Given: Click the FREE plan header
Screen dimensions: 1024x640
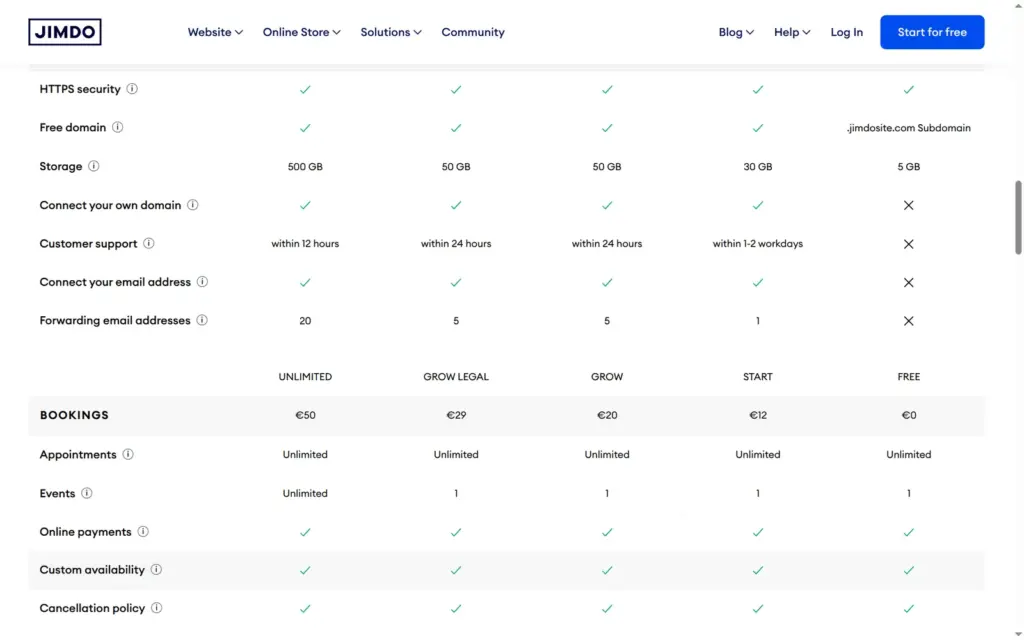Looking at the screenshot, I should pyautogui.click(x=908, y=377).
